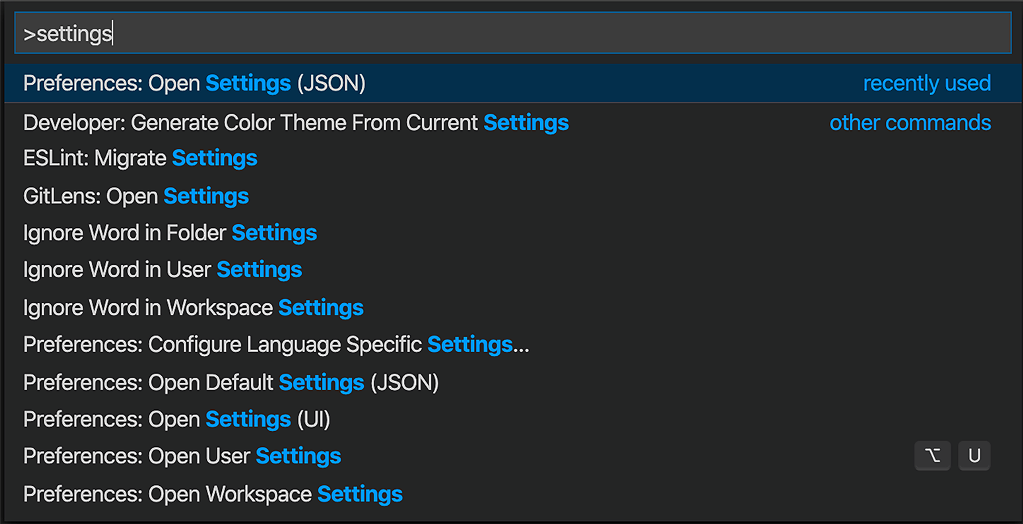Run ESLint: Migrate Settings command

pos(512,159)
